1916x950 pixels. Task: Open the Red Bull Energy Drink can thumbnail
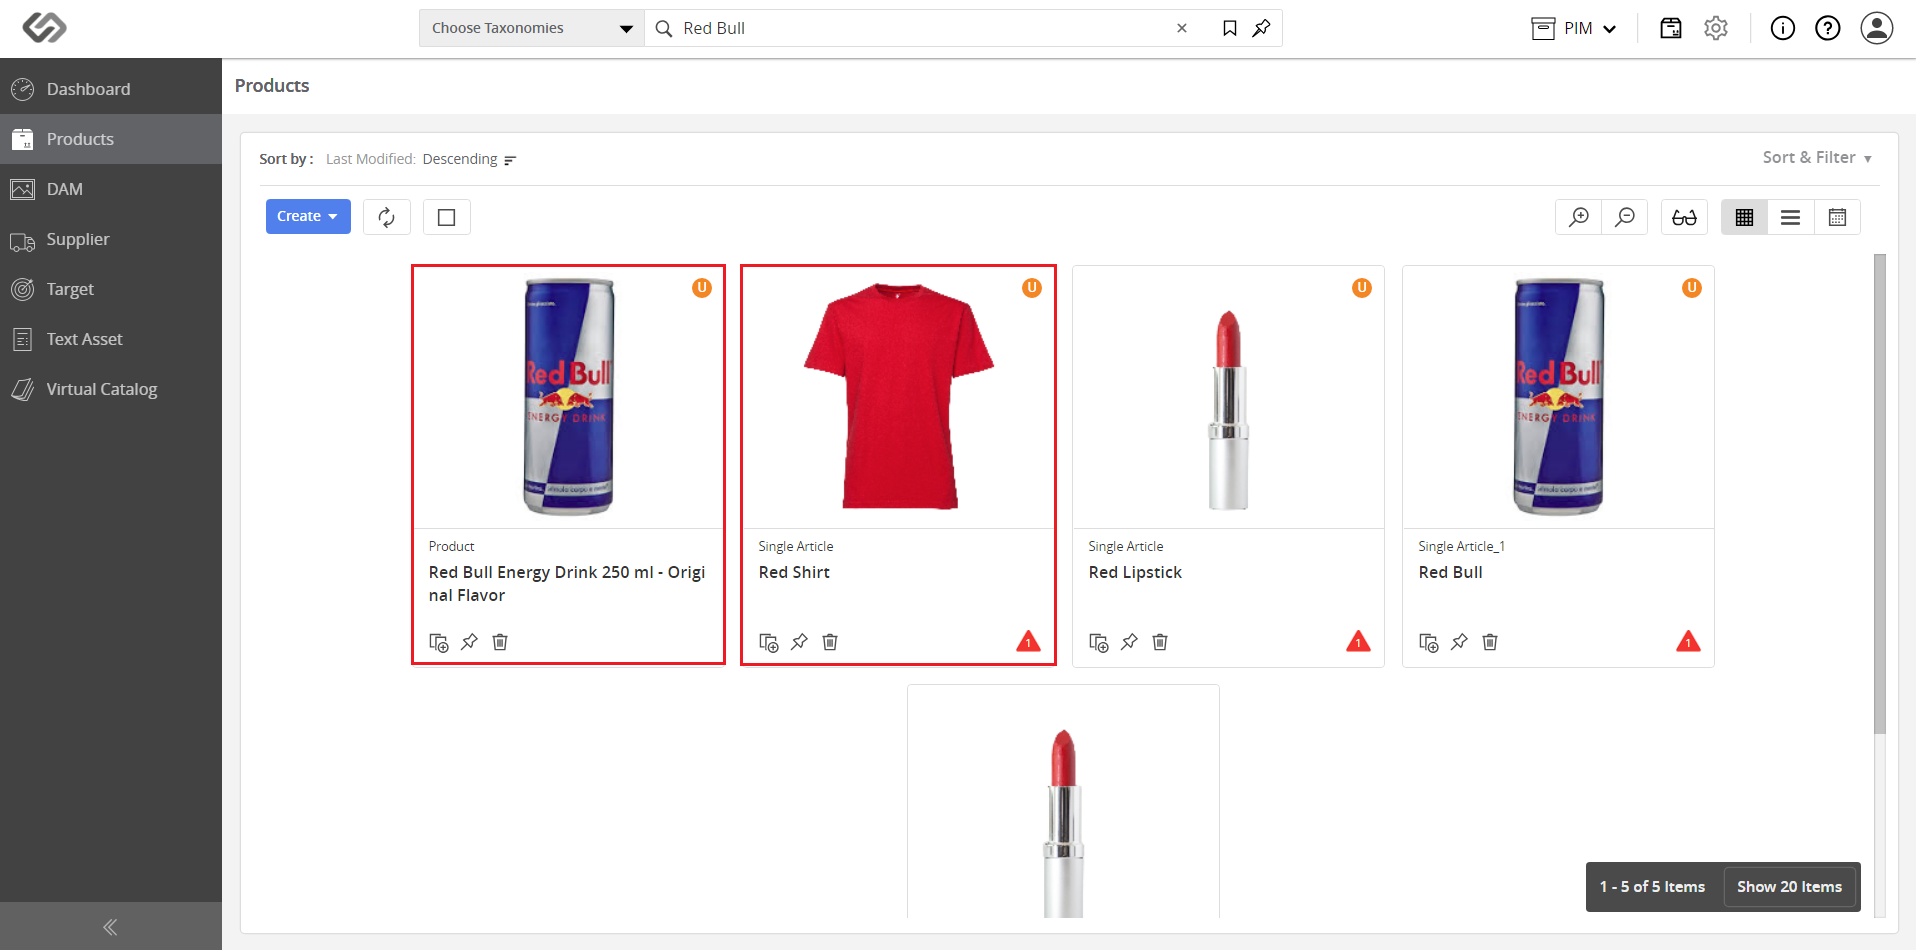(568, 397)
